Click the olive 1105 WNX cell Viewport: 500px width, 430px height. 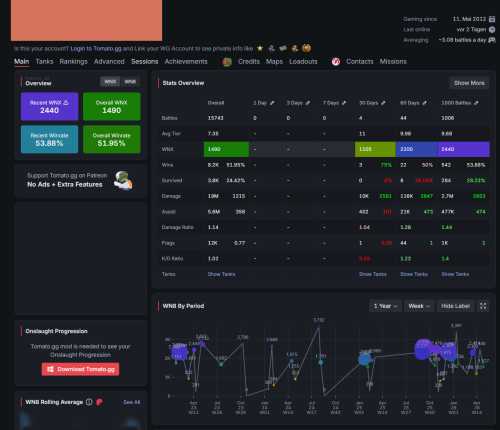(375, 149)
